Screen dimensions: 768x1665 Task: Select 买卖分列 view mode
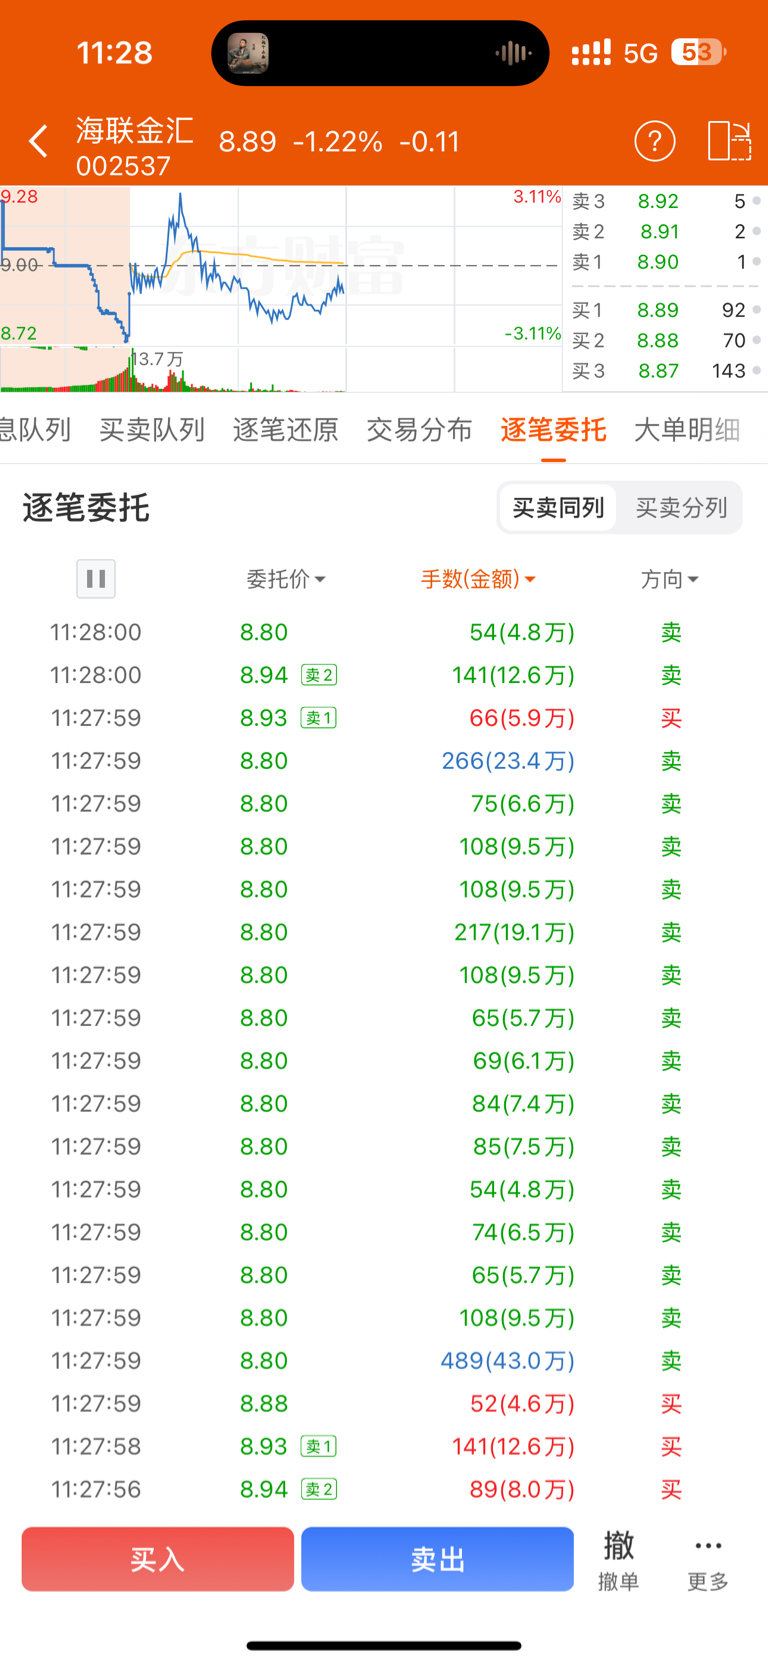coord(681,508)
